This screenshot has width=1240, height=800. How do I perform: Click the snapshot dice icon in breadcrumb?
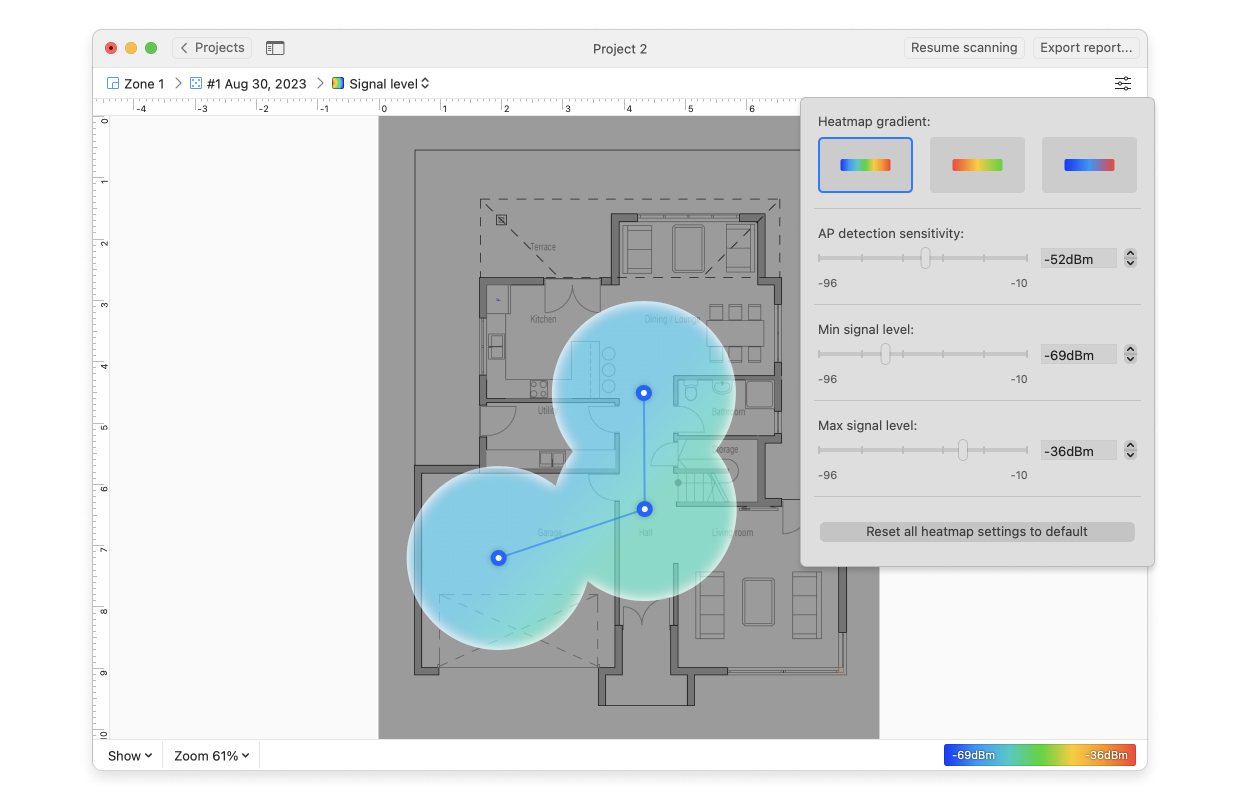pos(196,84)
